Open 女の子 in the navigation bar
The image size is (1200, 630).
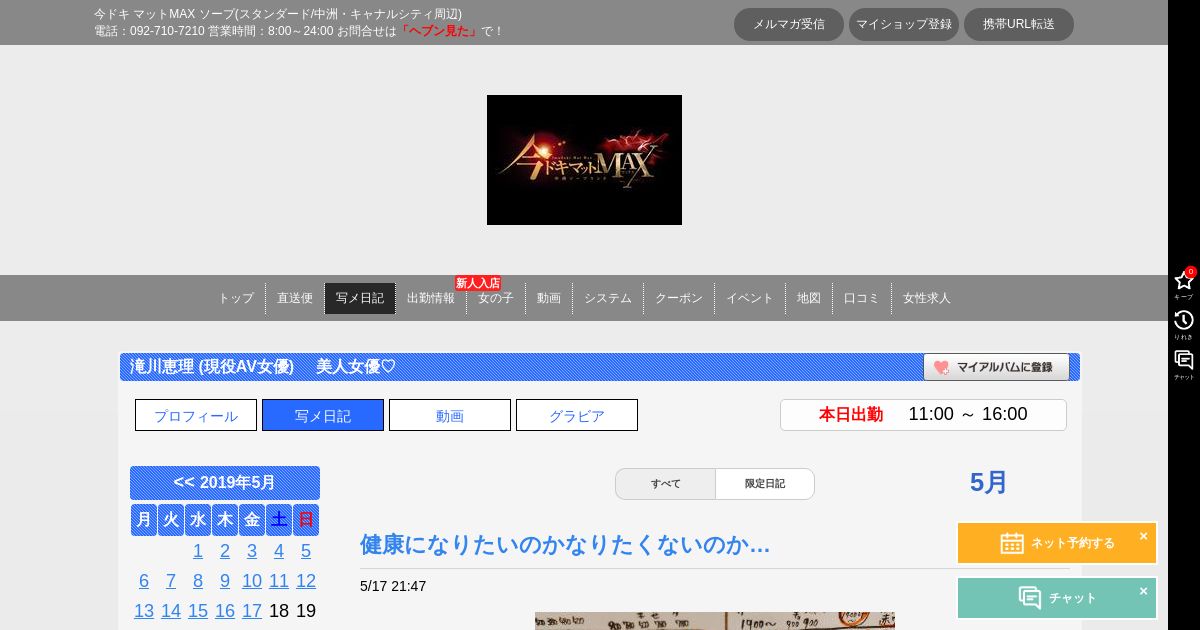[x=496, y=298]
